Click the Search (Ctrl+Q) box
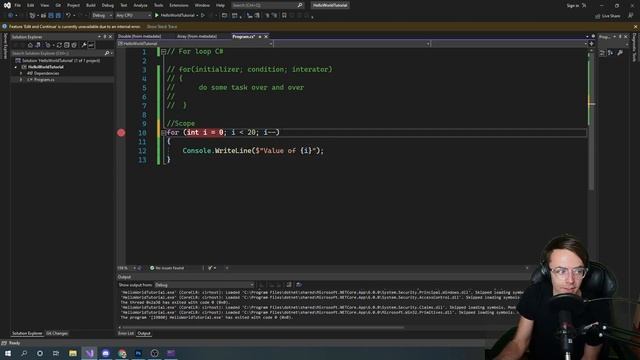 [x=267, y=5]
